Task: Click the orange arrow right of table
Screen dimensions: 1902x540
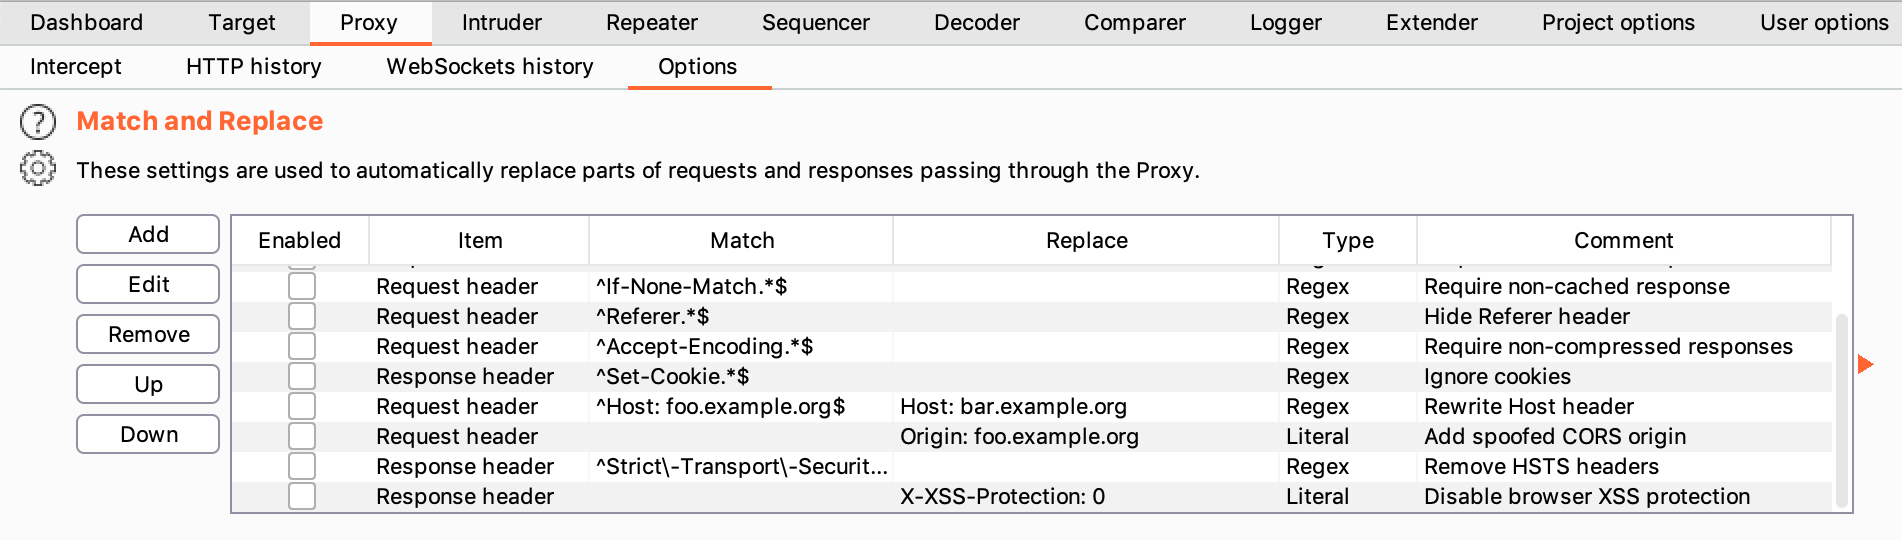Action: click(1865, 364)
